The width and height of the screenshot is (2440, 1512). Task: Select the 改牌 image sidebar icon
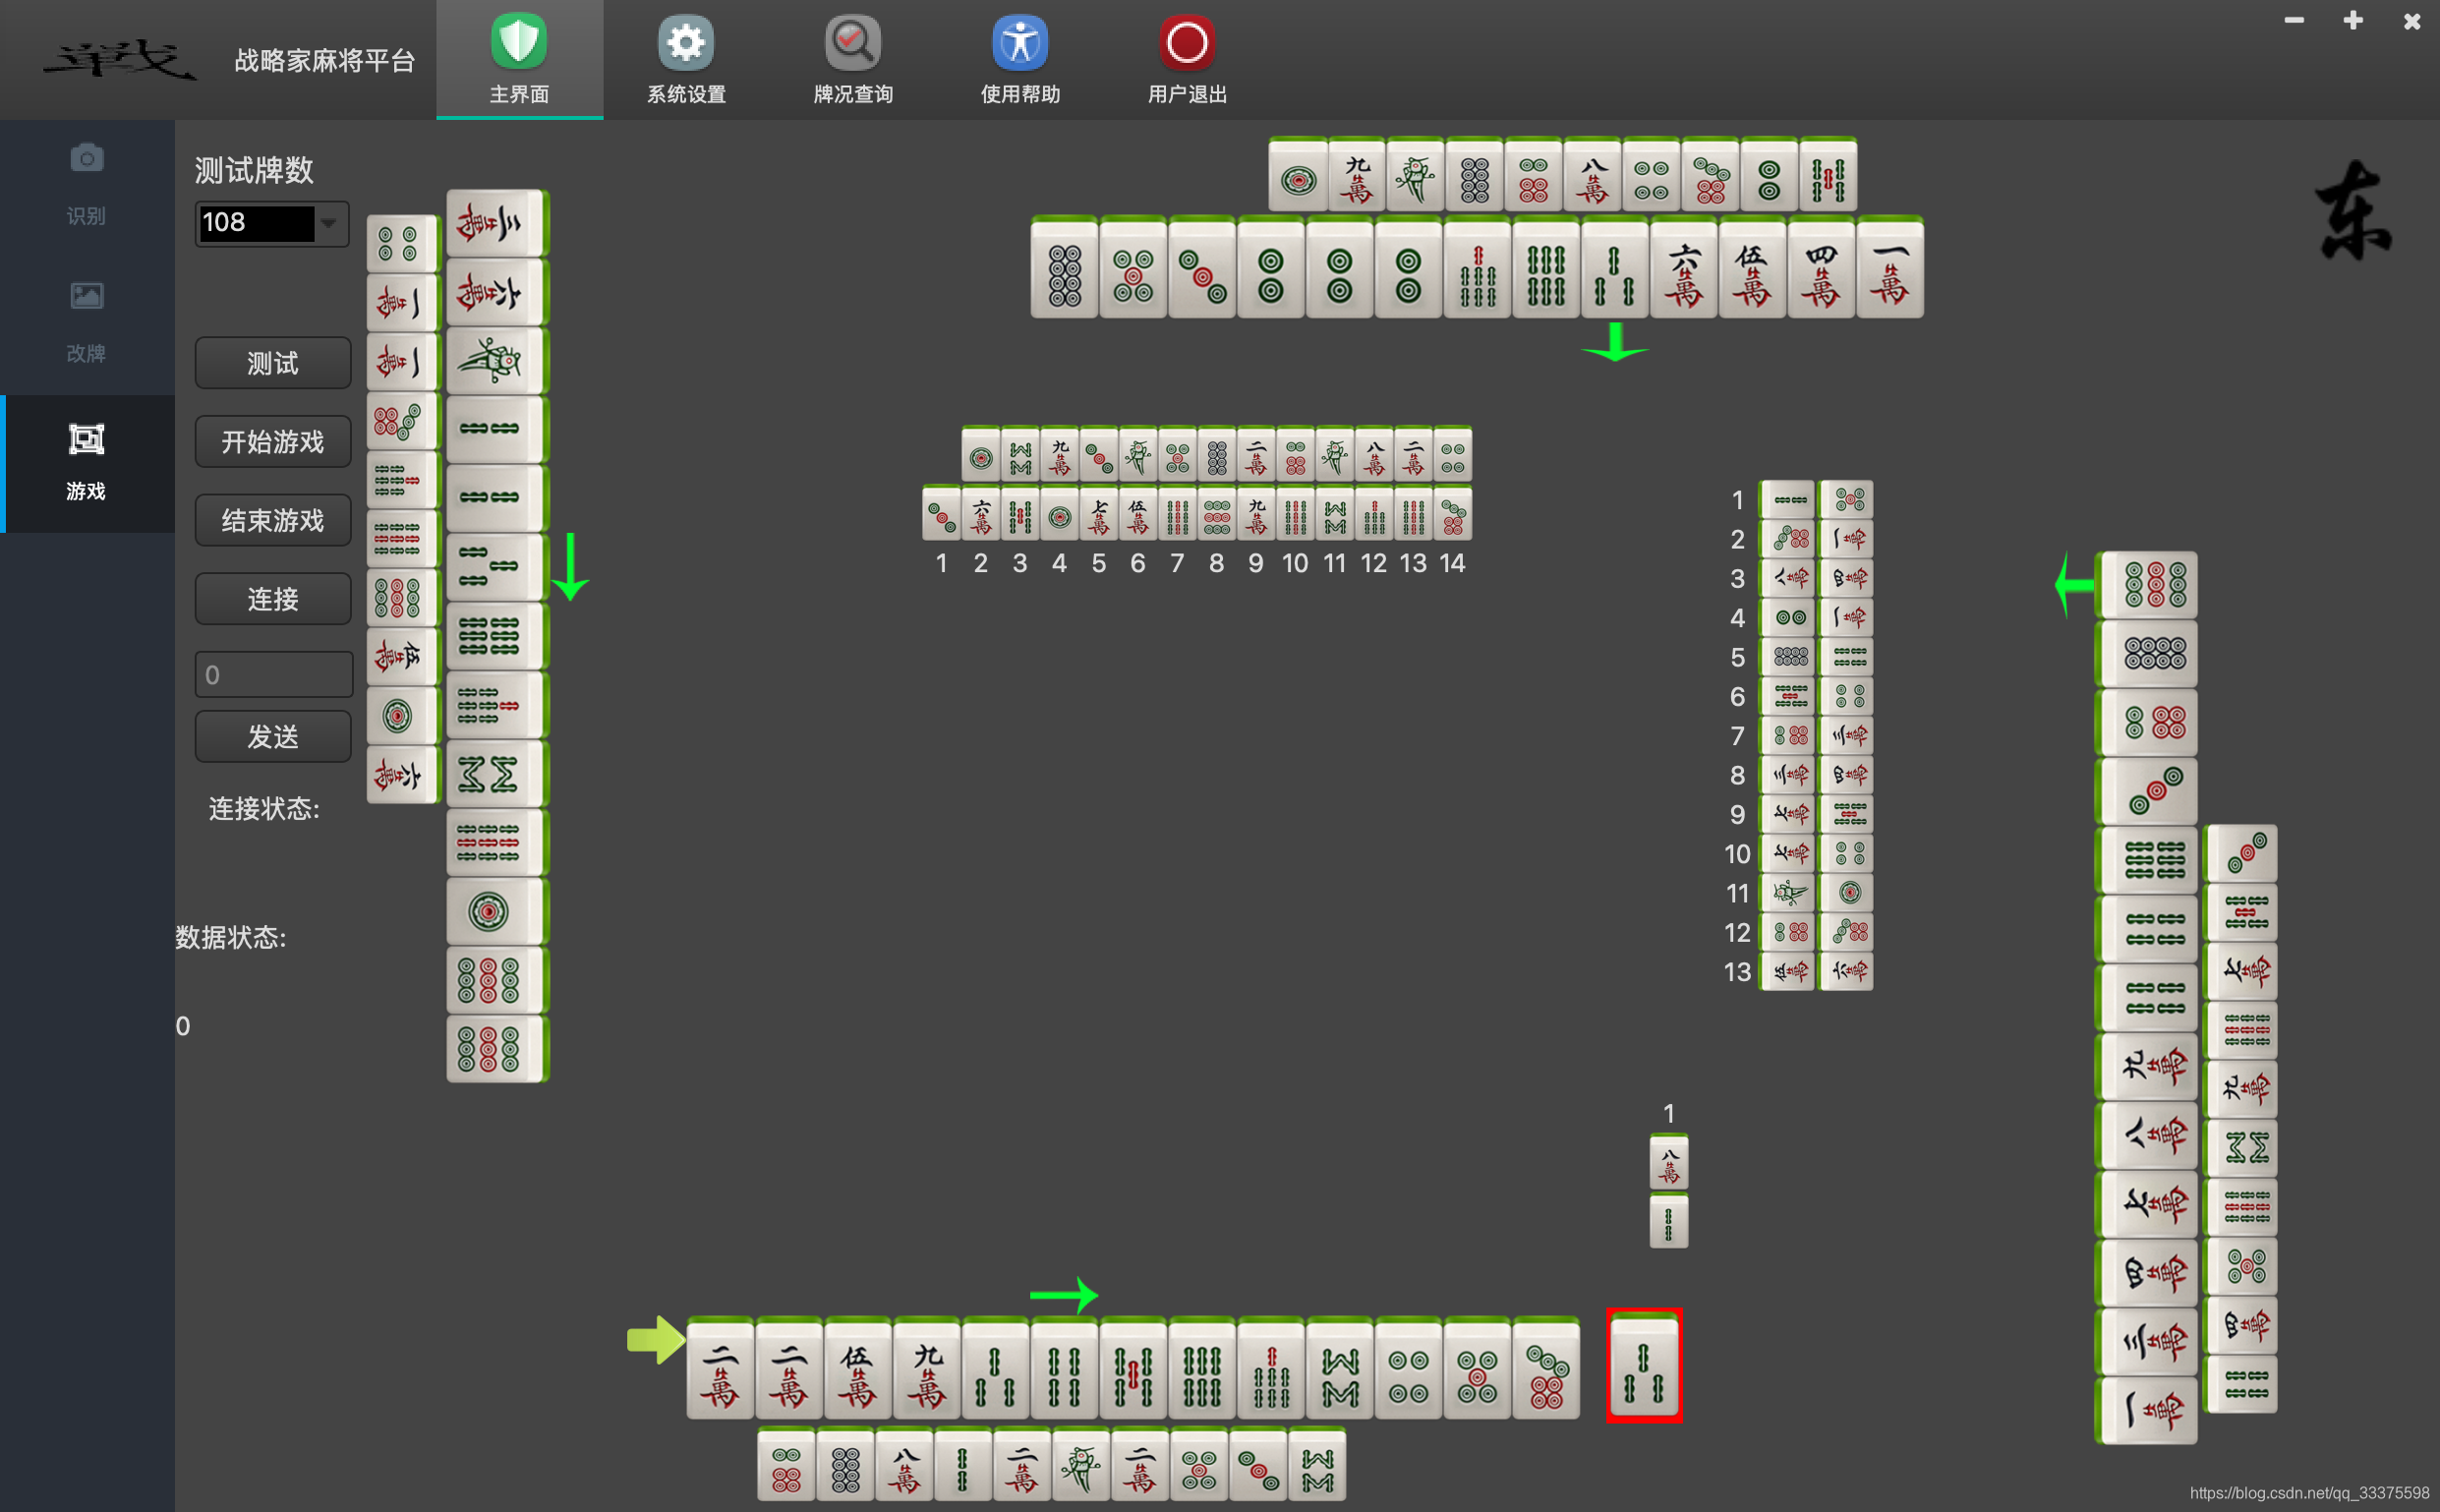(x=87, y=296)
